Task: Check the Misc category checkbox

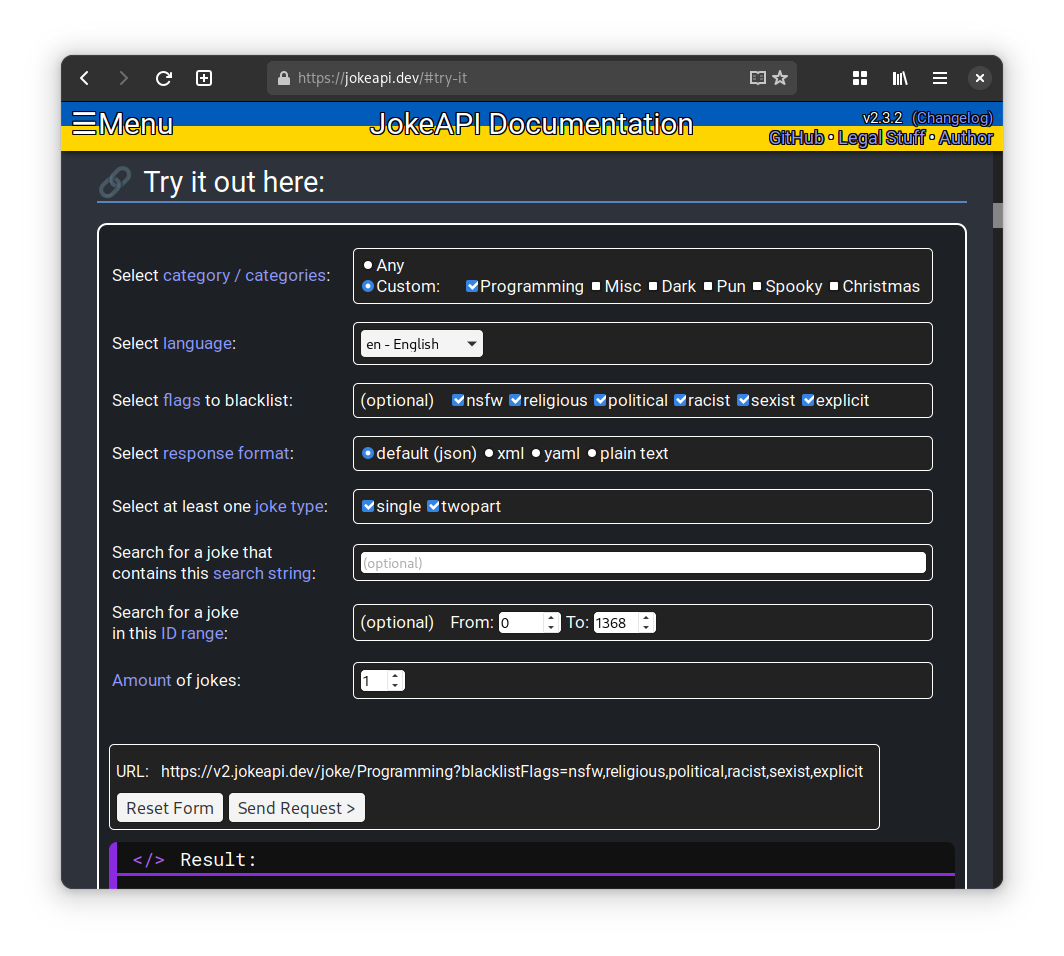Action: (596, 286)
